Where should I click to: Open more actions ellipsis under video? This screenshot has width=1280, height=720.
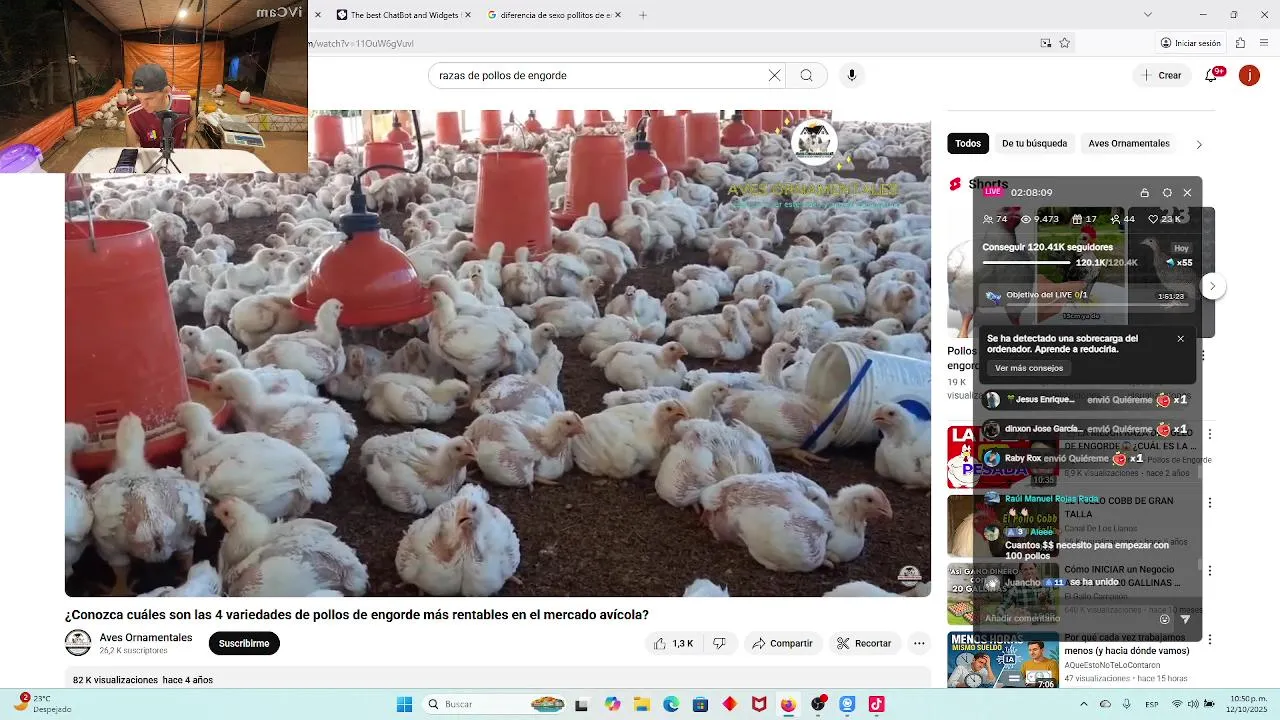[919, 643]
